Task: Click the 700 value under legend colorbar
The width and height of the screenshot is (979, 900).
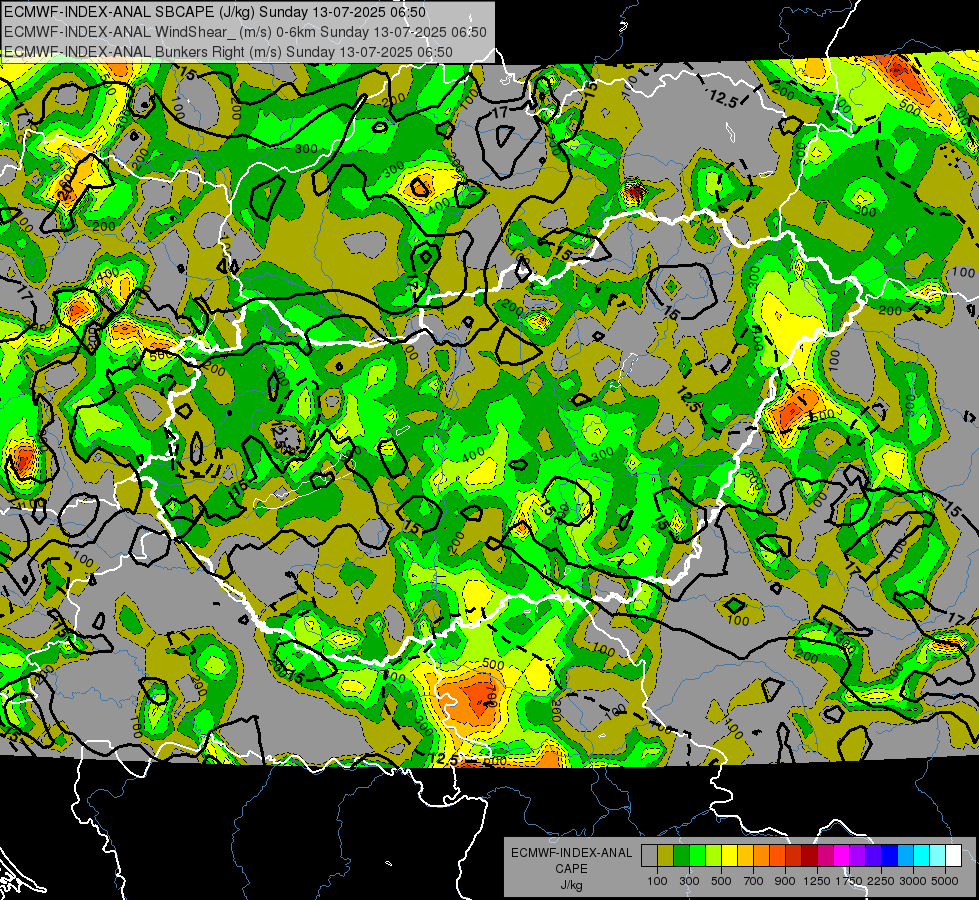Action: (754, 881)
